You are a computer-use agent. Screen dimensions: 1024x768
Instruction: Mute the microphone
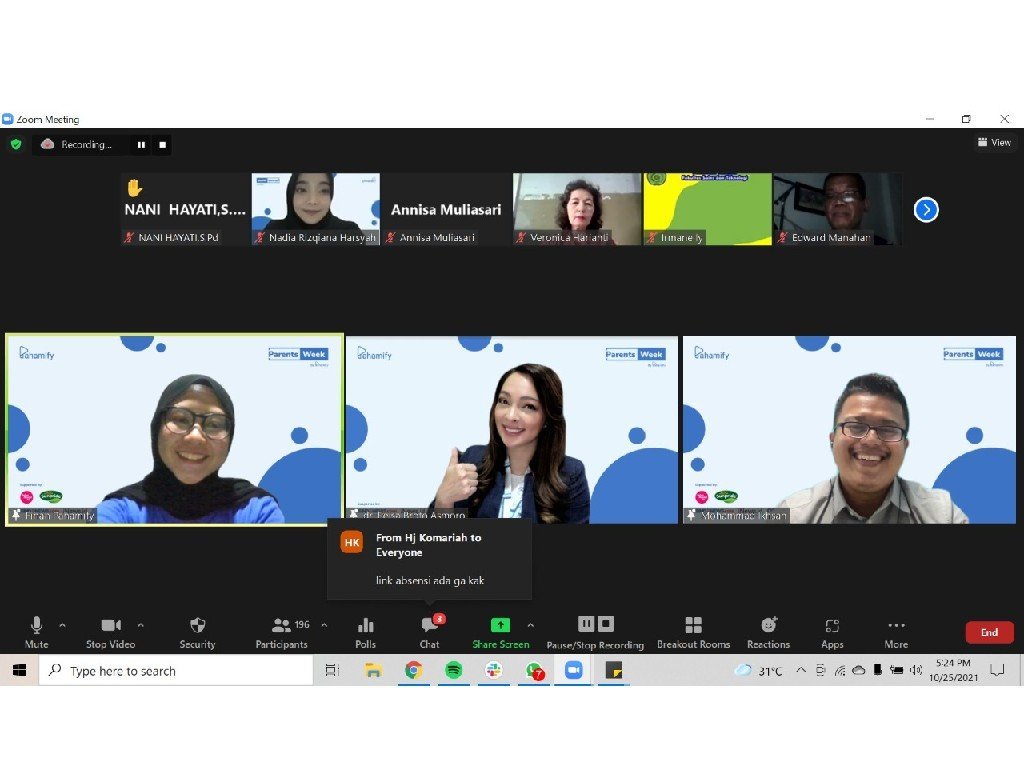coord(37,631)
